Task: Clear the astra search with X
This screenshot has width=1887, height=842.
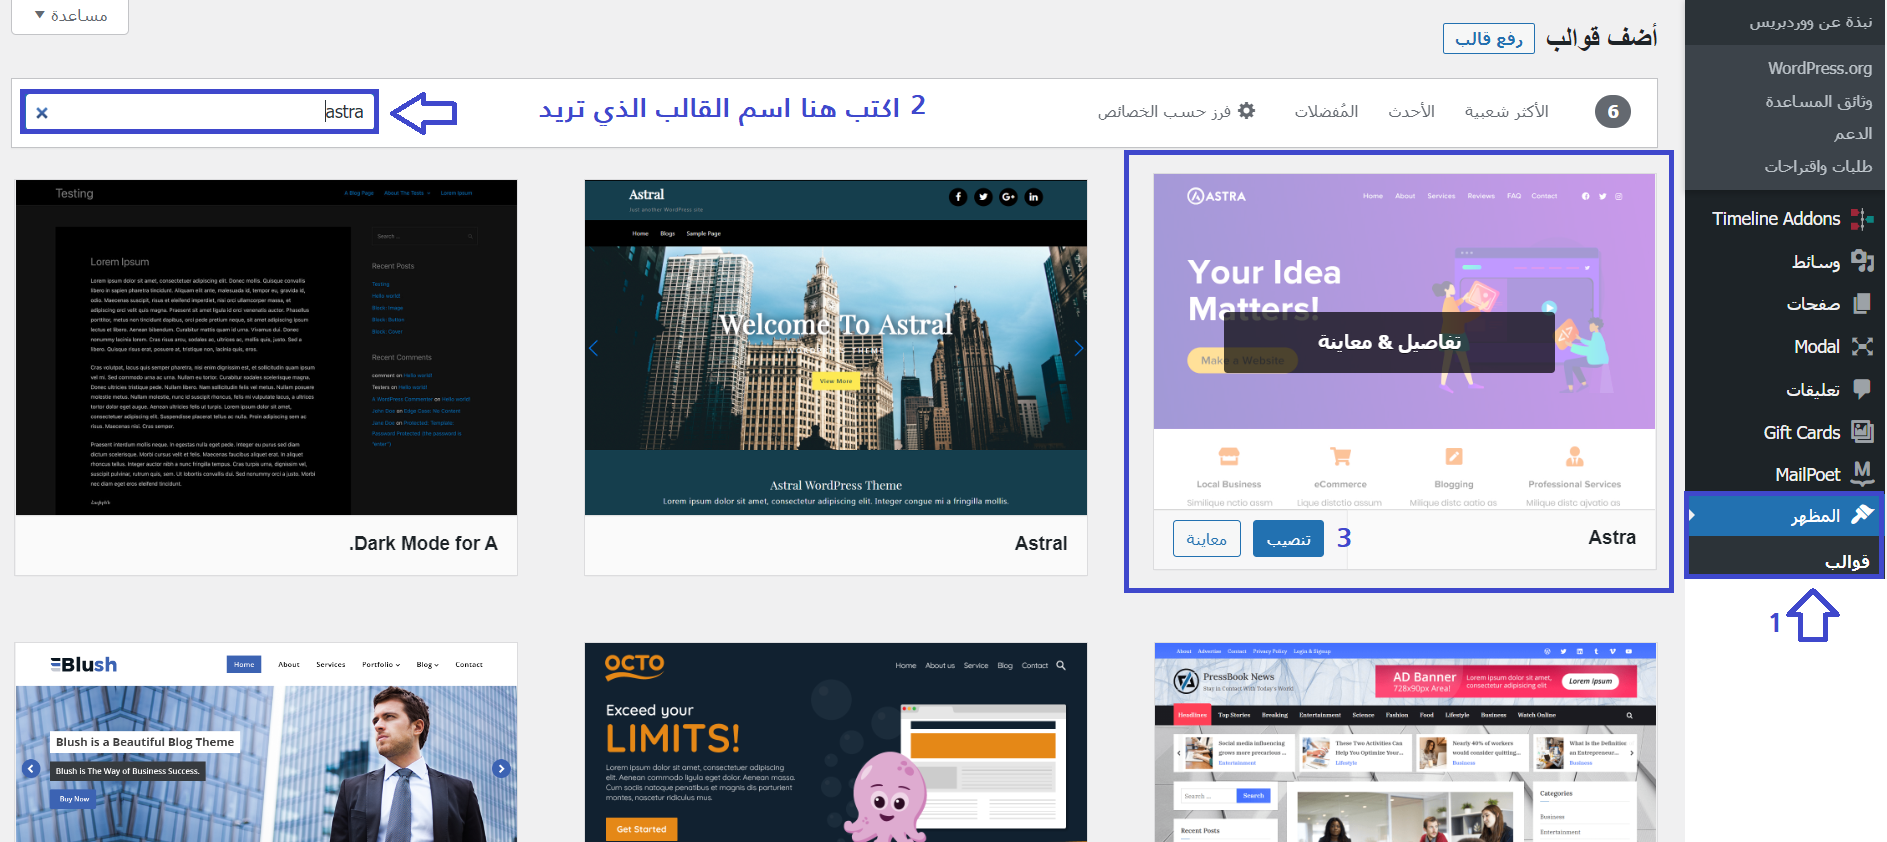Action: coord(42,113)
